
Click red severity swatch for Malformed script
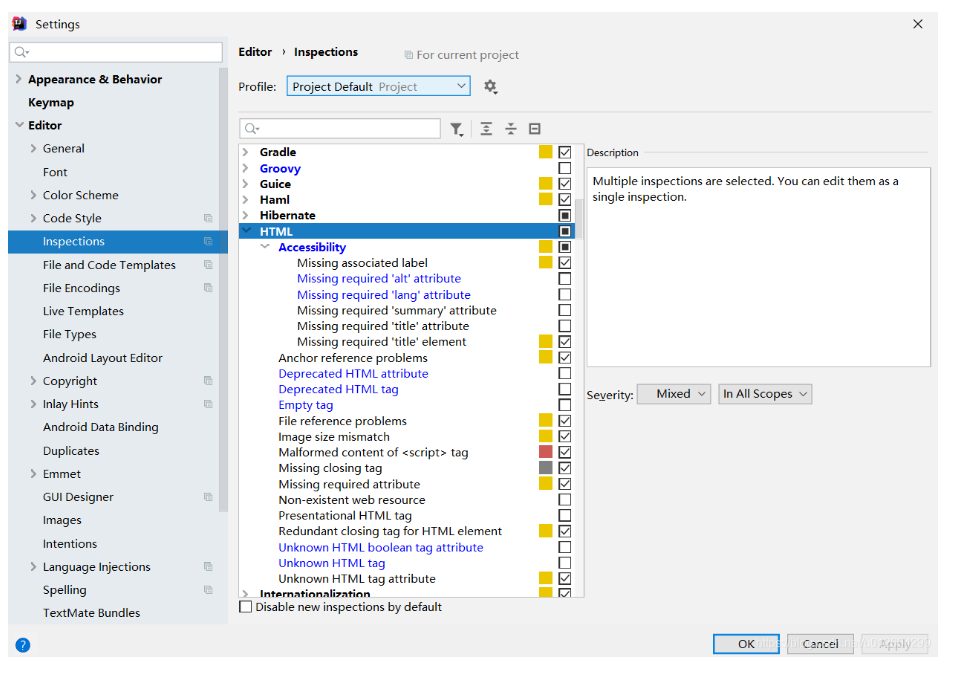pyautogui.click(x=546, y=452)
